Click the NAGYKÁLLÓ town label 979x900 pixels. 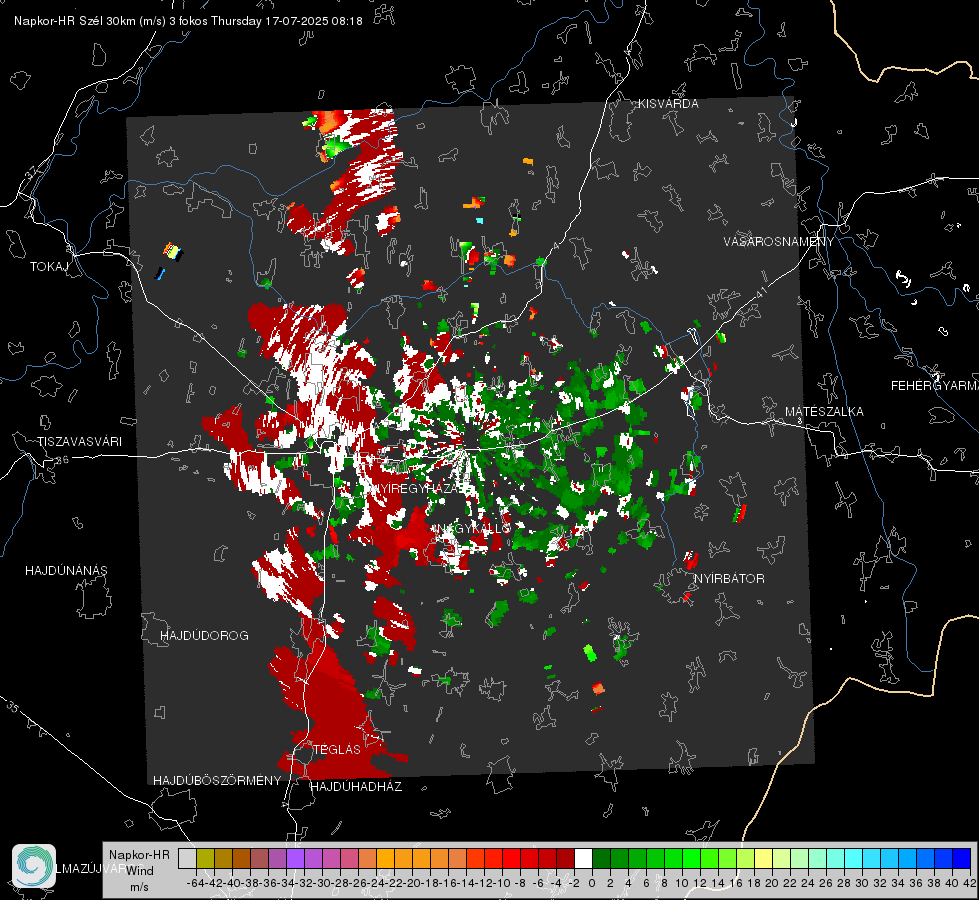tap(473, 528)
